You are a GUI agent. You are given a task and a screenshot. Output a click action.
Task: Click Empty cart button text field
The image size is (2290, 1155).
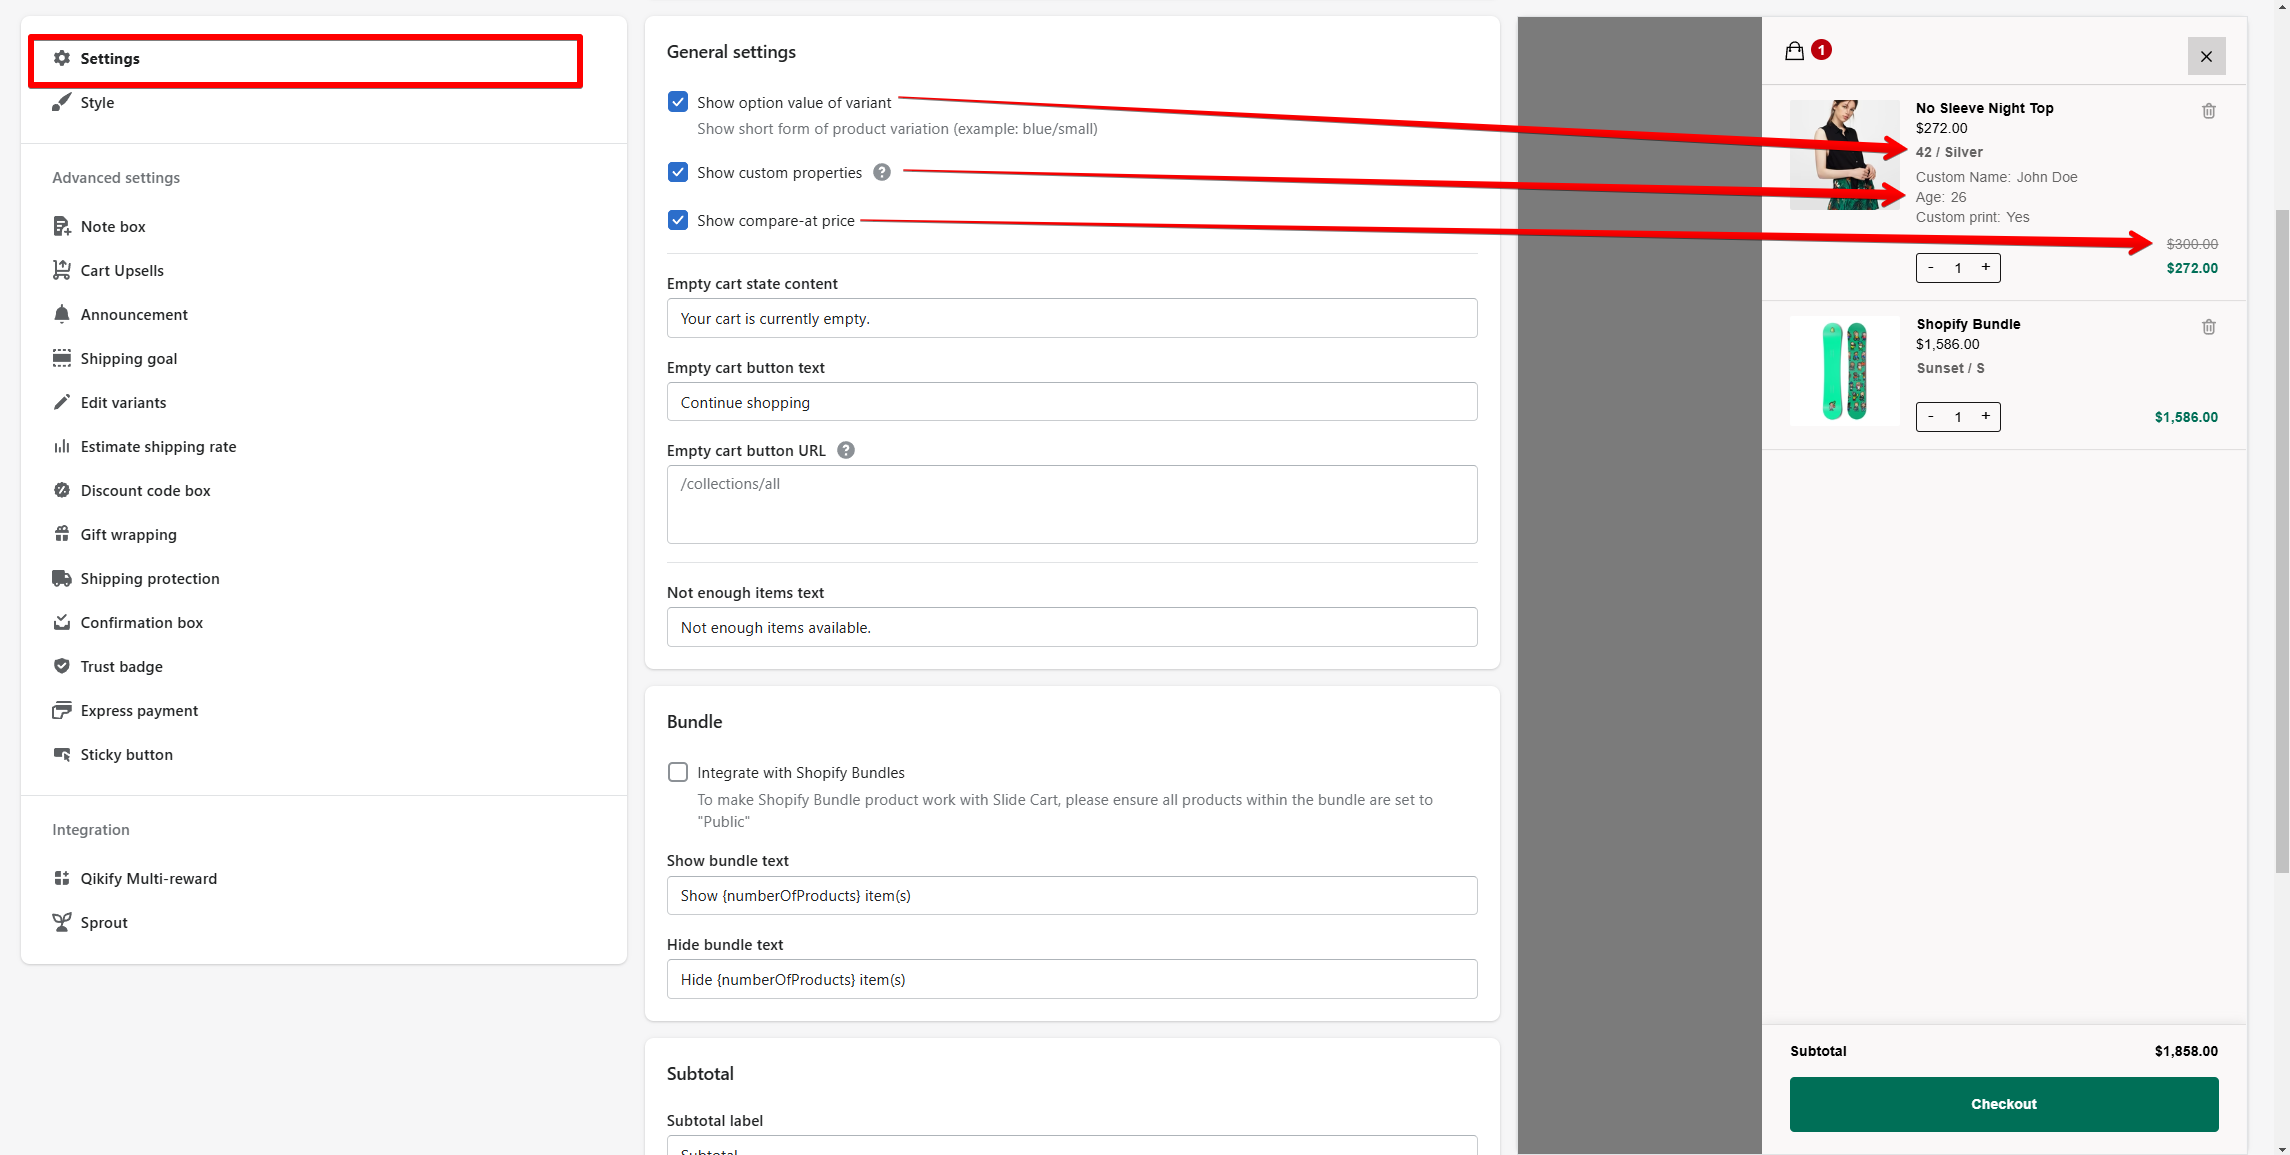click(x=1072, y=402)
